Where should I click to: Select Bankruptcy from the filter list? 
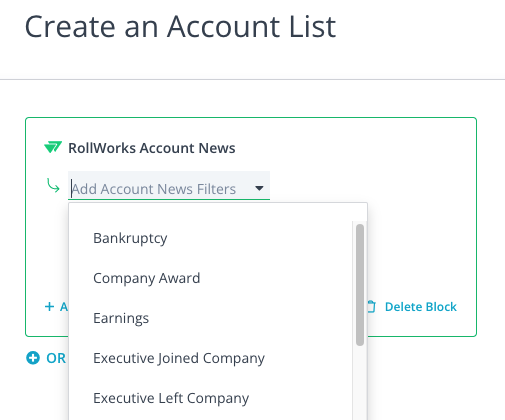pyautogui.click(x=210, y=238)
